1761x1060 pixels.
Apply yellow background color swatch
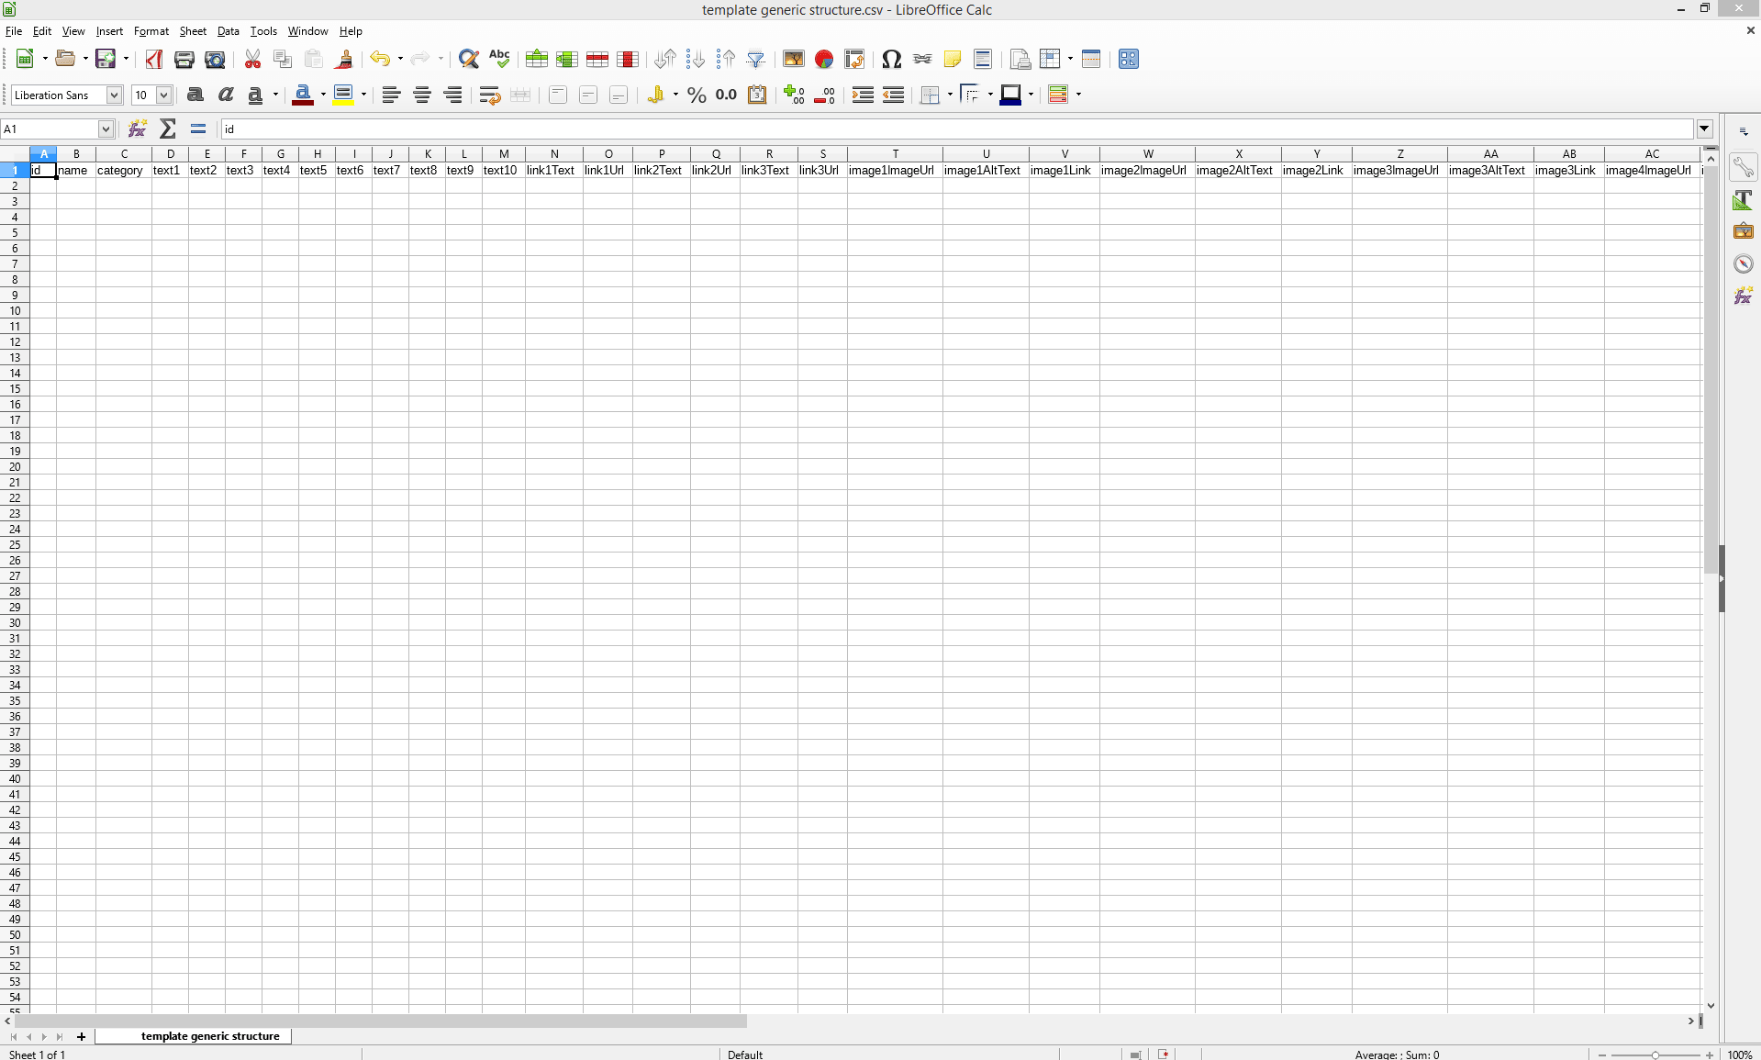344,95
